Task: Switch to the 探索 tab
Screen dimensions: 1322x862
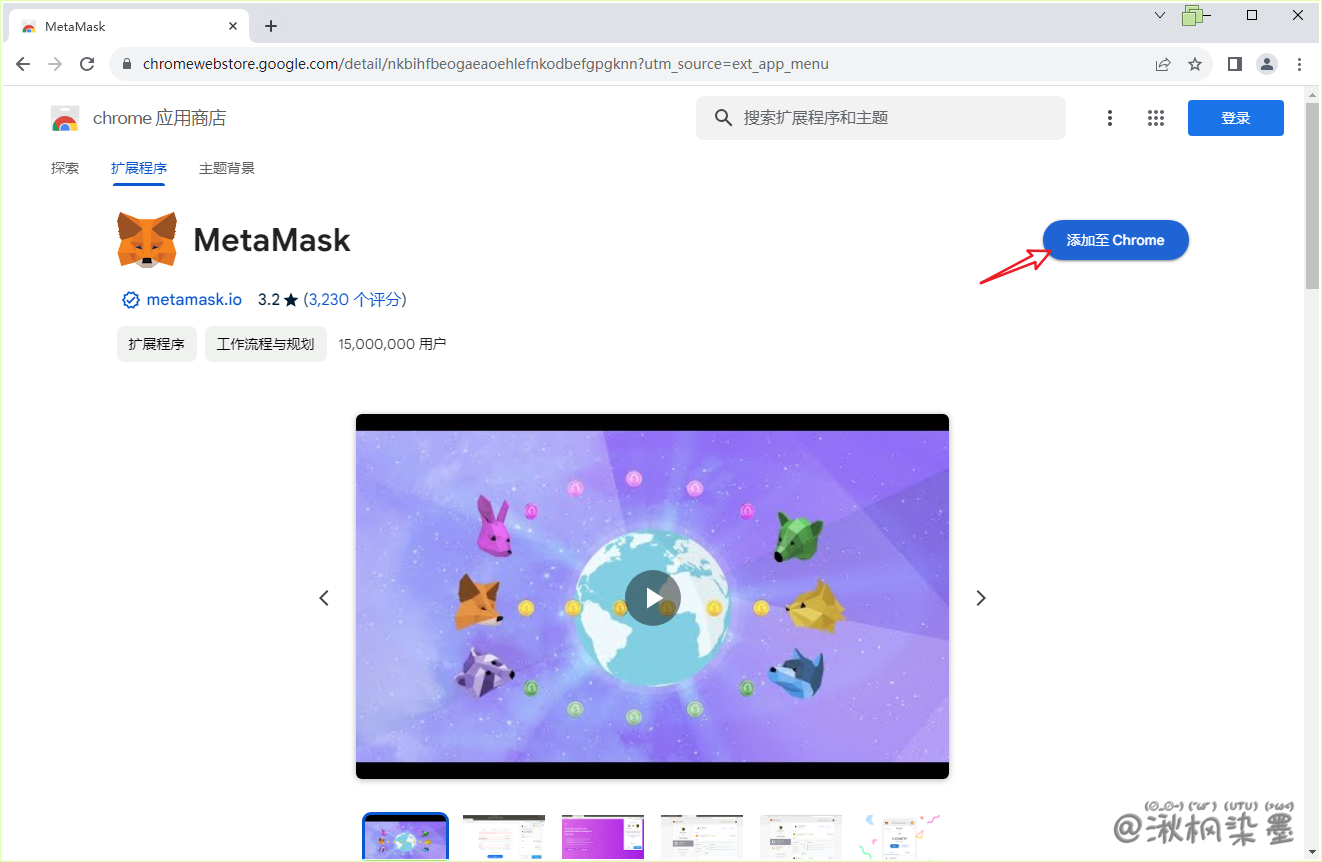Action: click(65, 168)
